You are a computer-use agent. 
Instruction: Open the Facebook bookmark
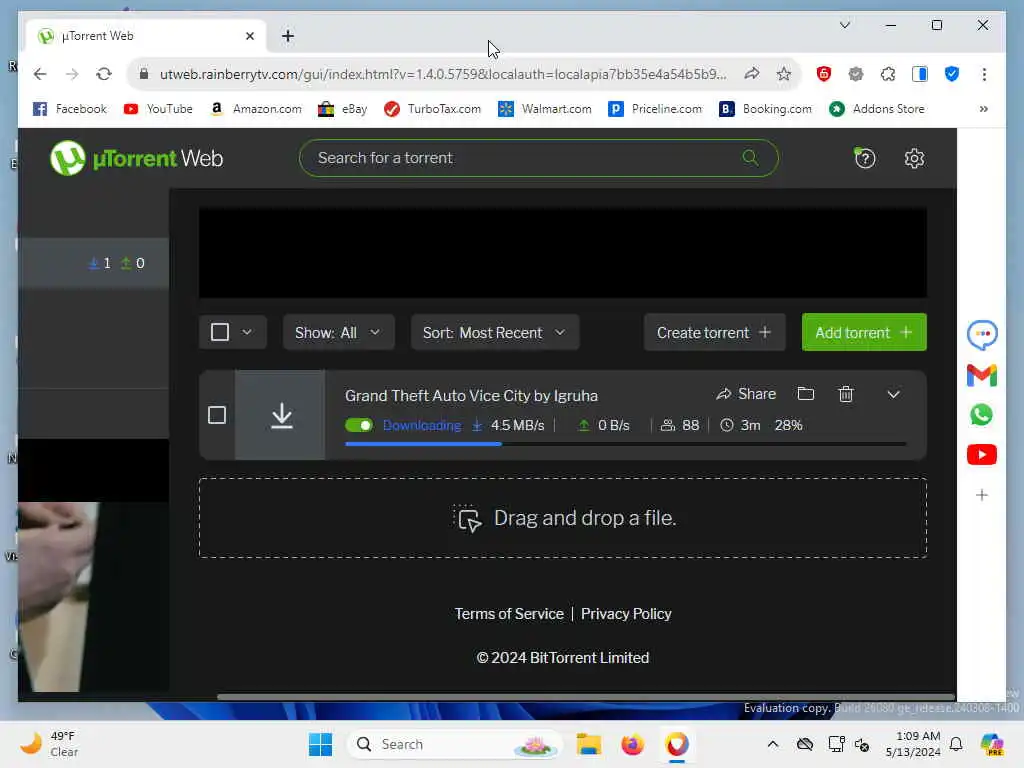70,109
